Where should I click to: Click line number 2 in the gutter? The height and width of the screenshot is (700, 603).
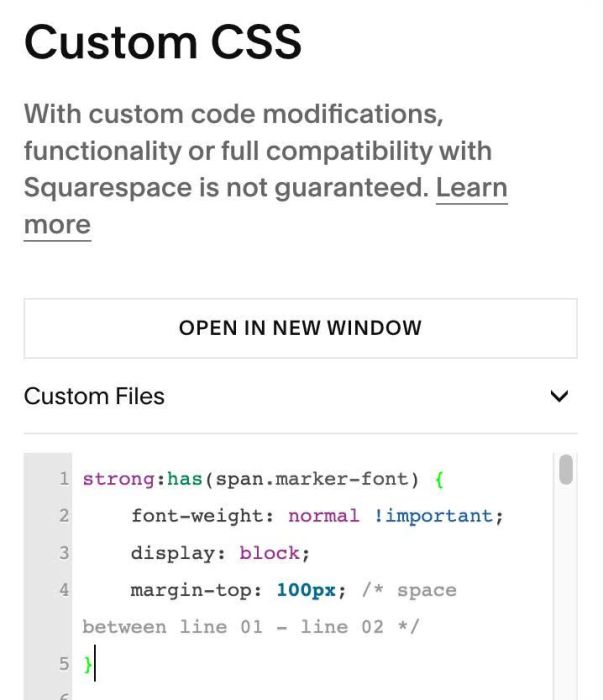click(x=64, y=516)
